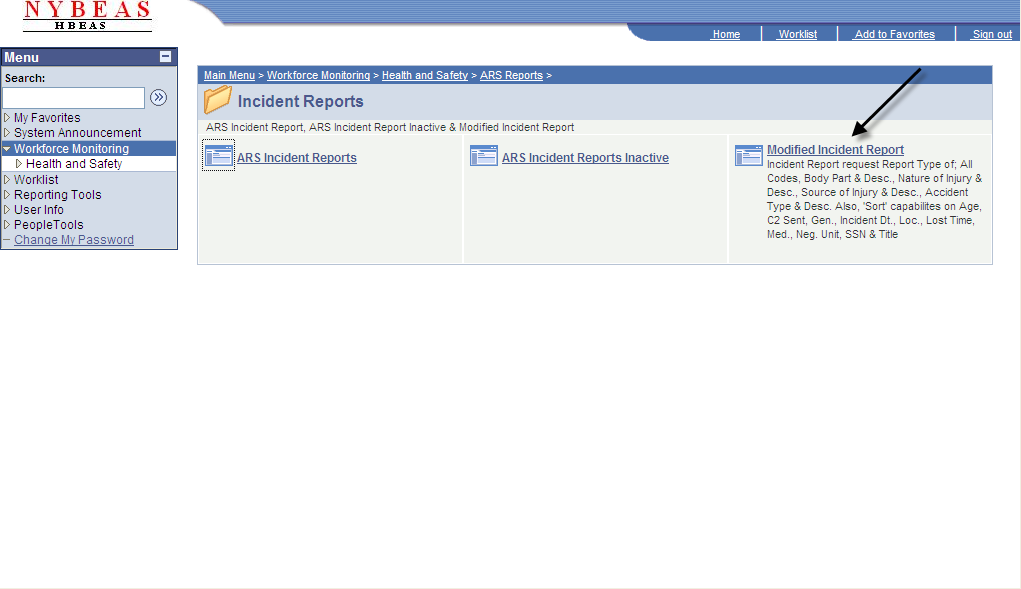Click Add to Favorites link

tap(894, 34)
